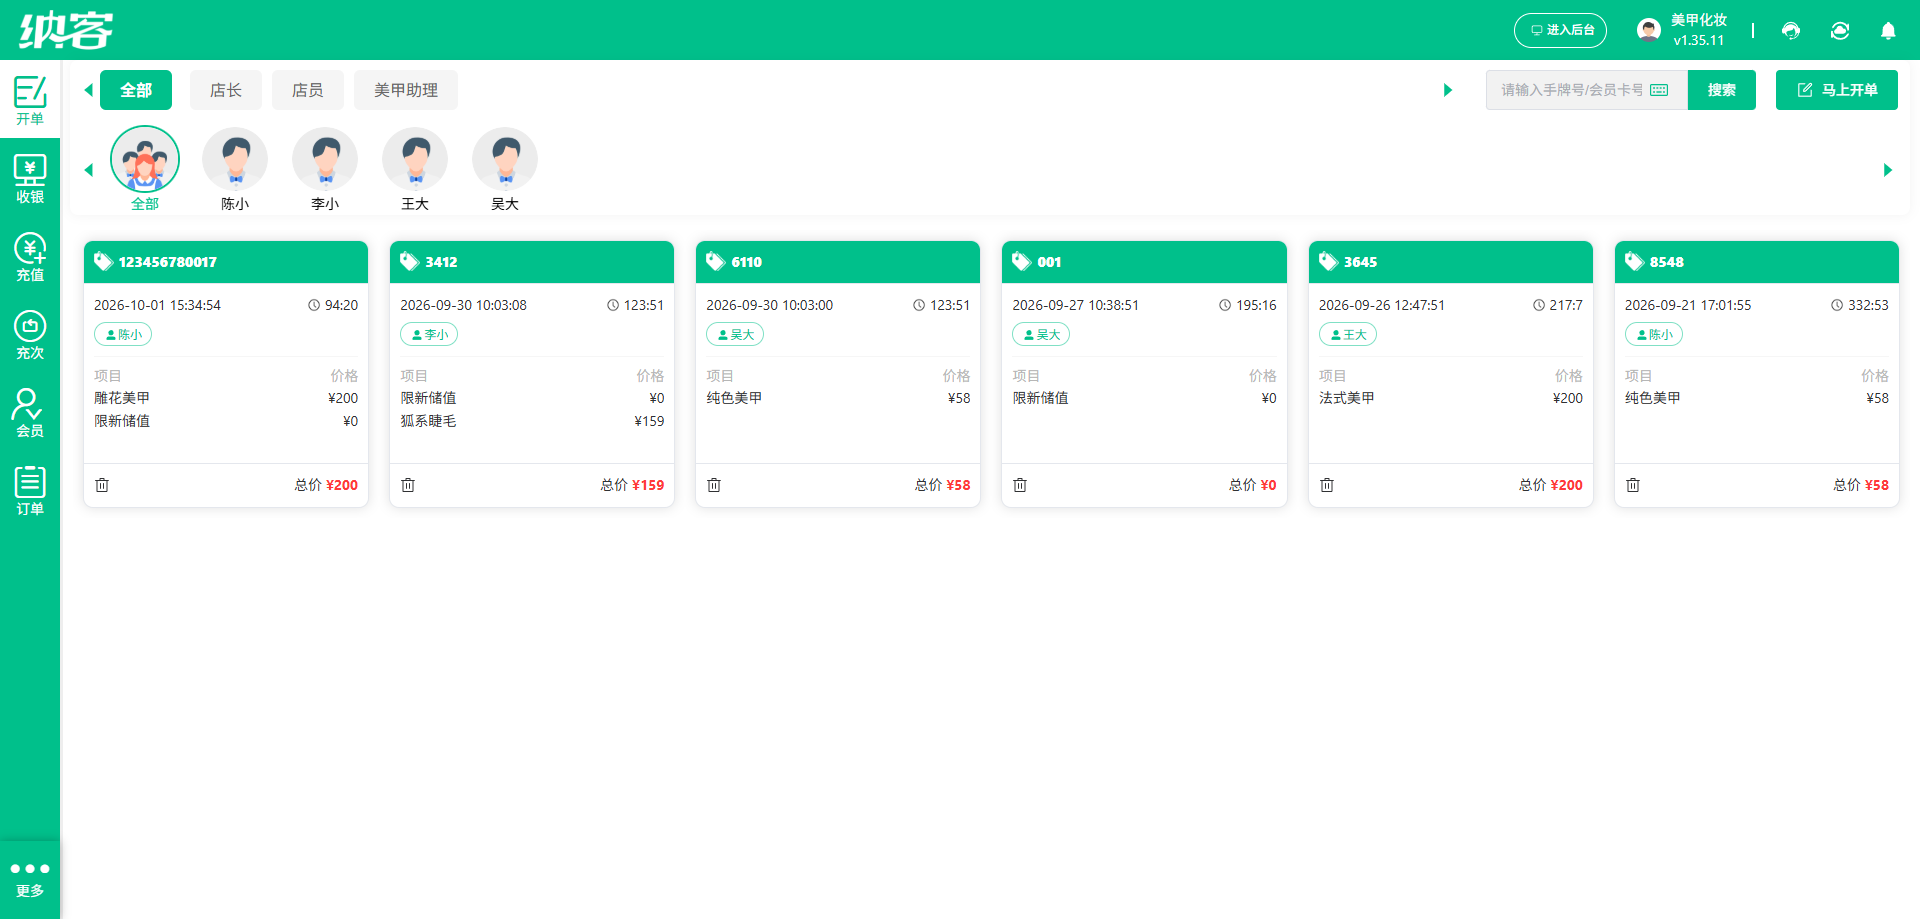Select the 店员 role tab

(x=308, y=90)
